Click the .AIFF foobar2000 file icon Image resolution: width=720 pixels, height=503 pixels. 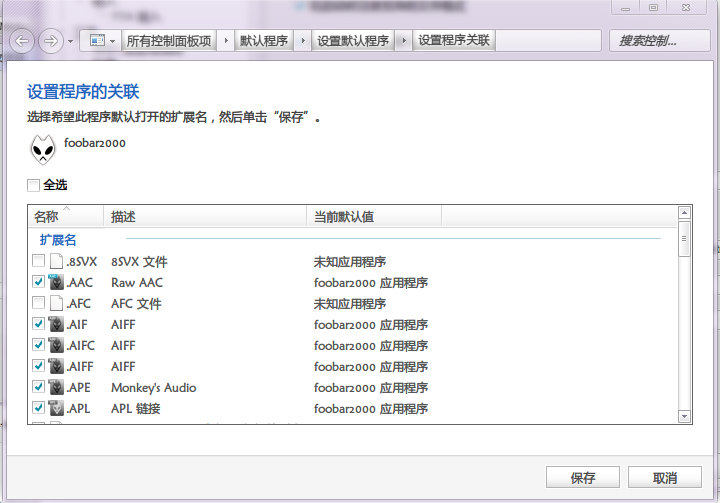tap(56, 366)
